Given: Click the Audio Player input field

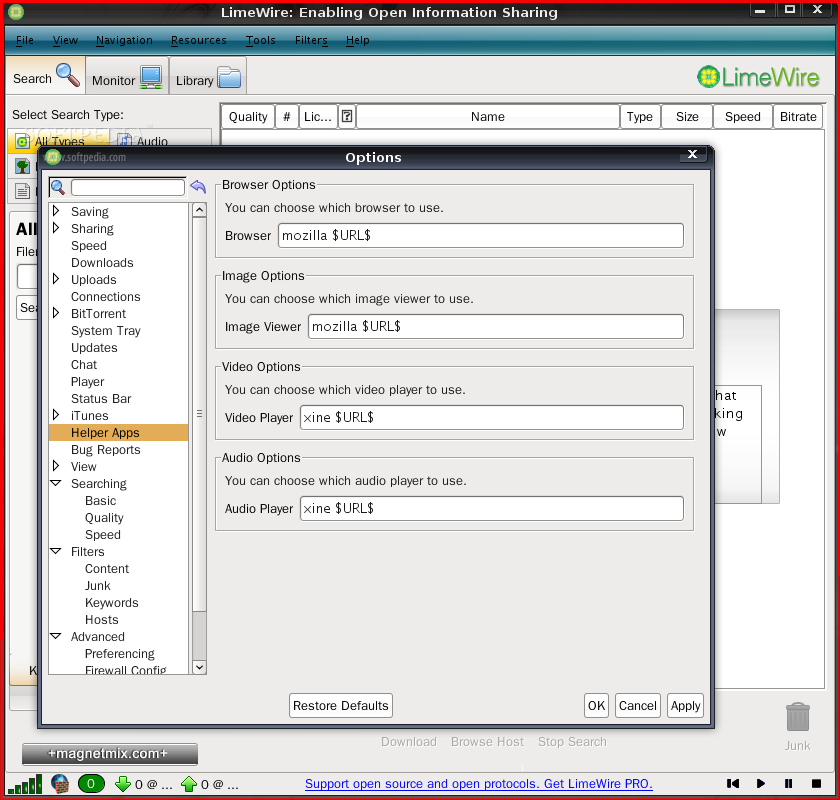Looking at the screenshot, I should point(492,509).
